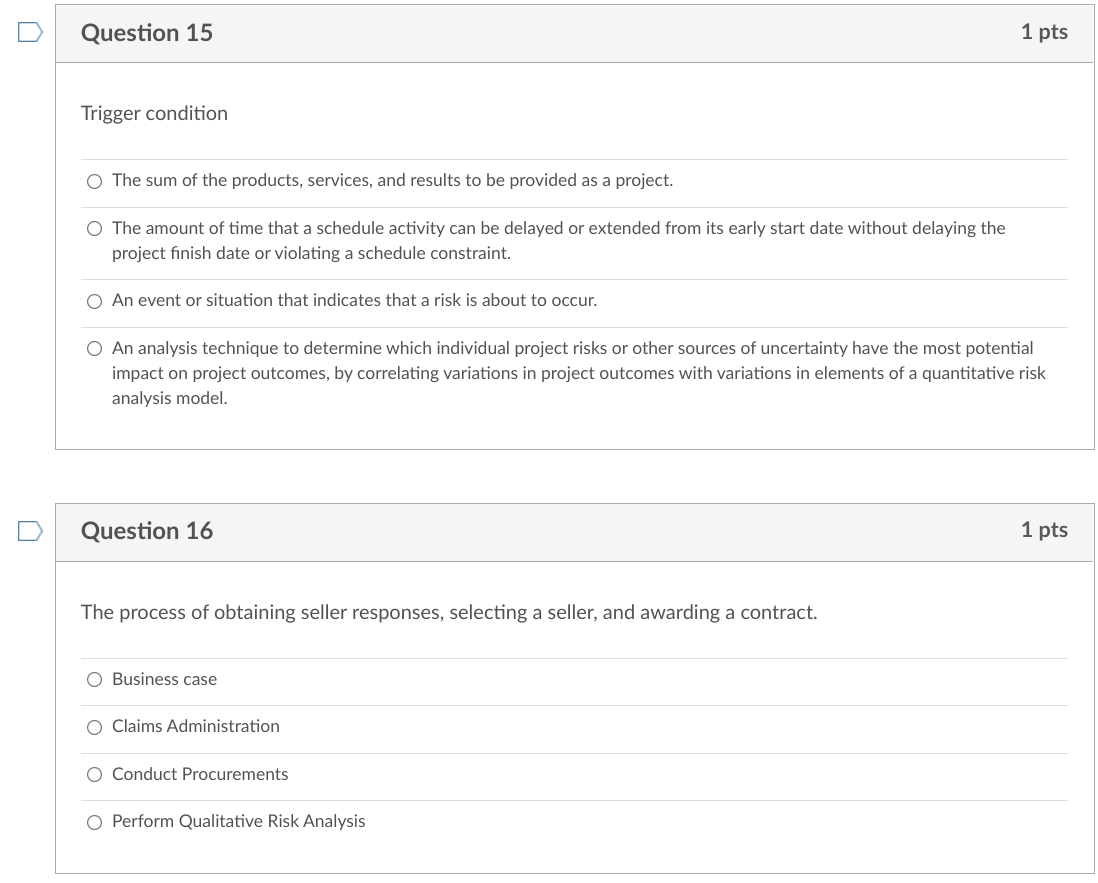Mark the Conduct Procurements radio button

94,775
